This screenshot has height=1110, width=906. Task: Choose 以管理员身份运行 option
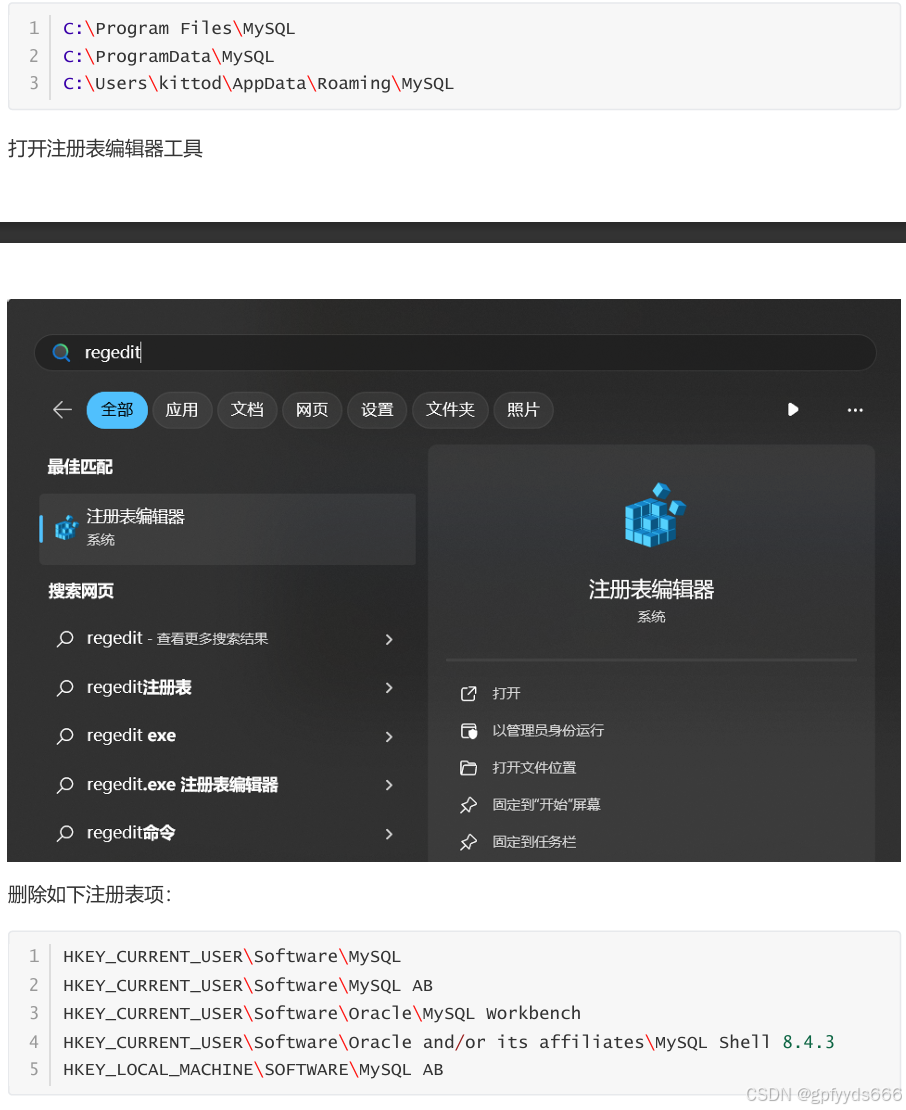pos(548,731)
